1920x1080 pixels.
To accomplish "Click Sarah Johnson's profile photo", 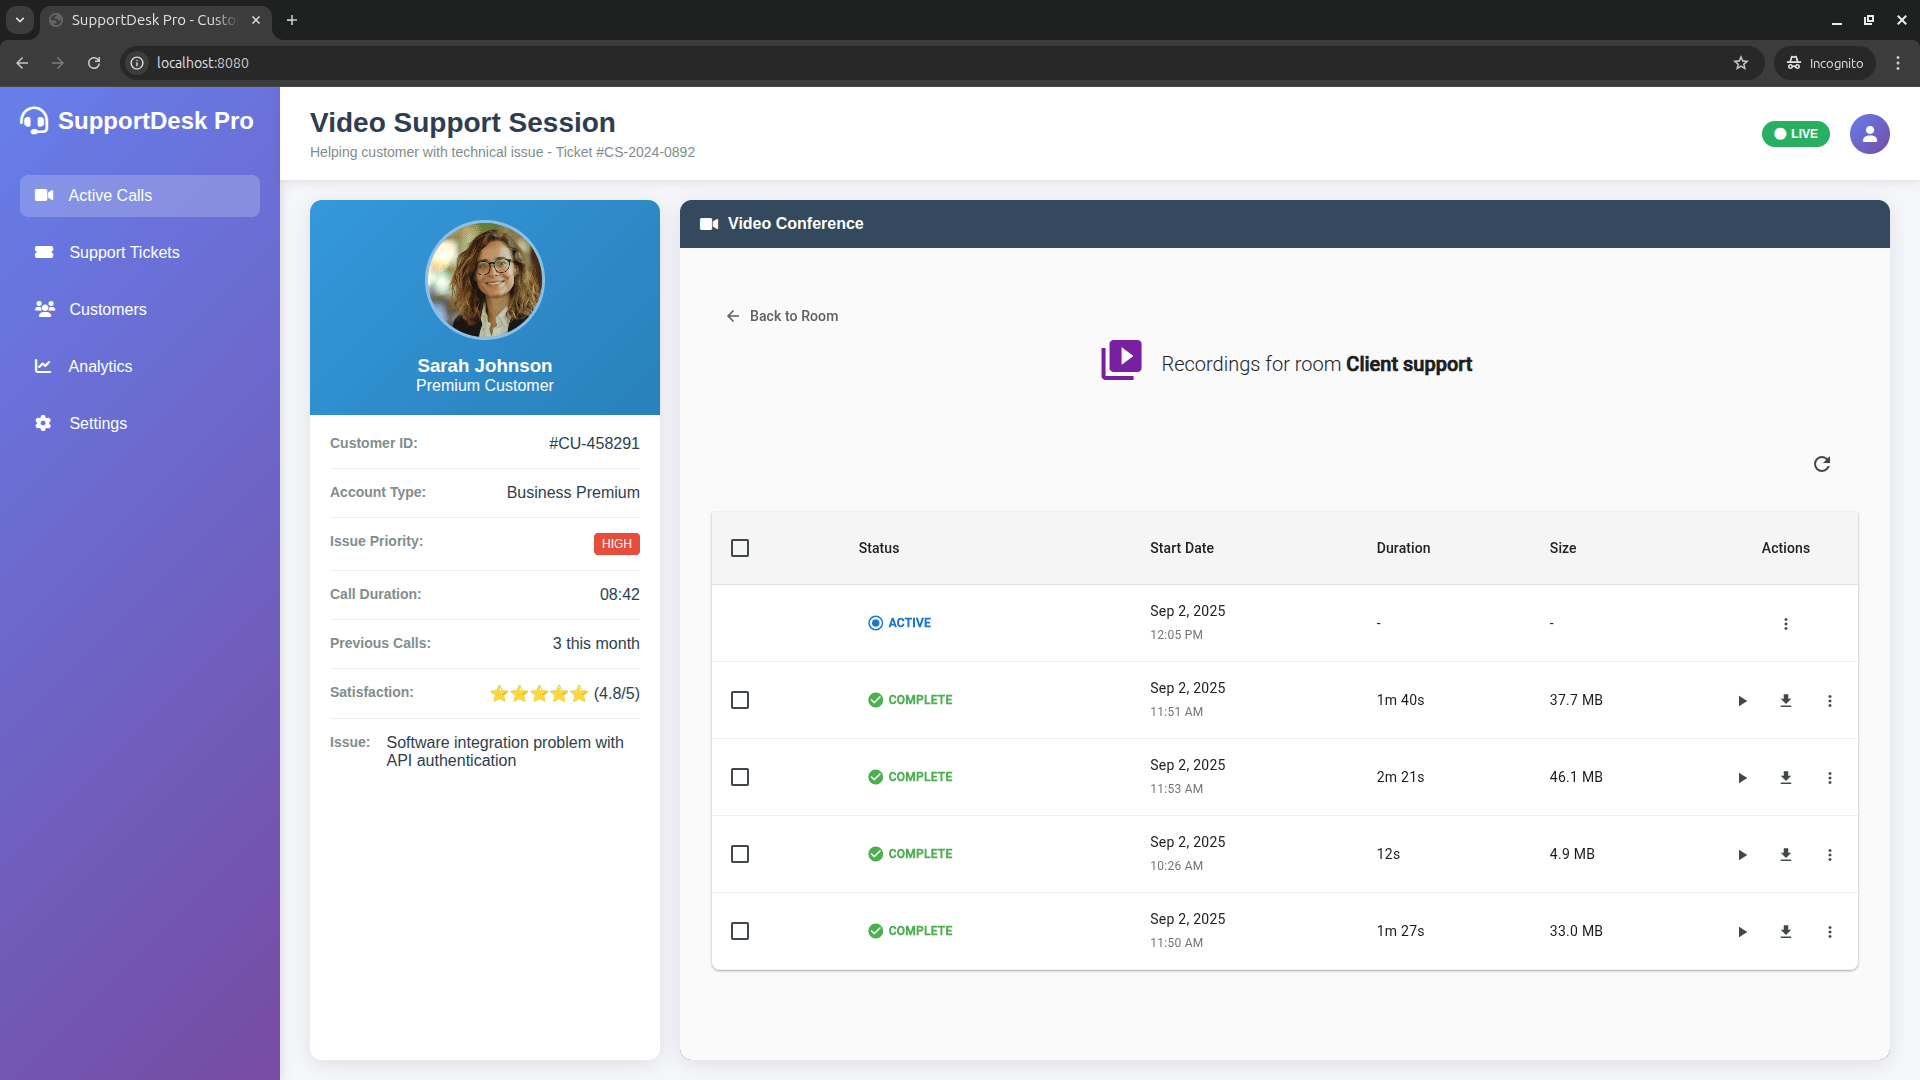I will [485, 280].
